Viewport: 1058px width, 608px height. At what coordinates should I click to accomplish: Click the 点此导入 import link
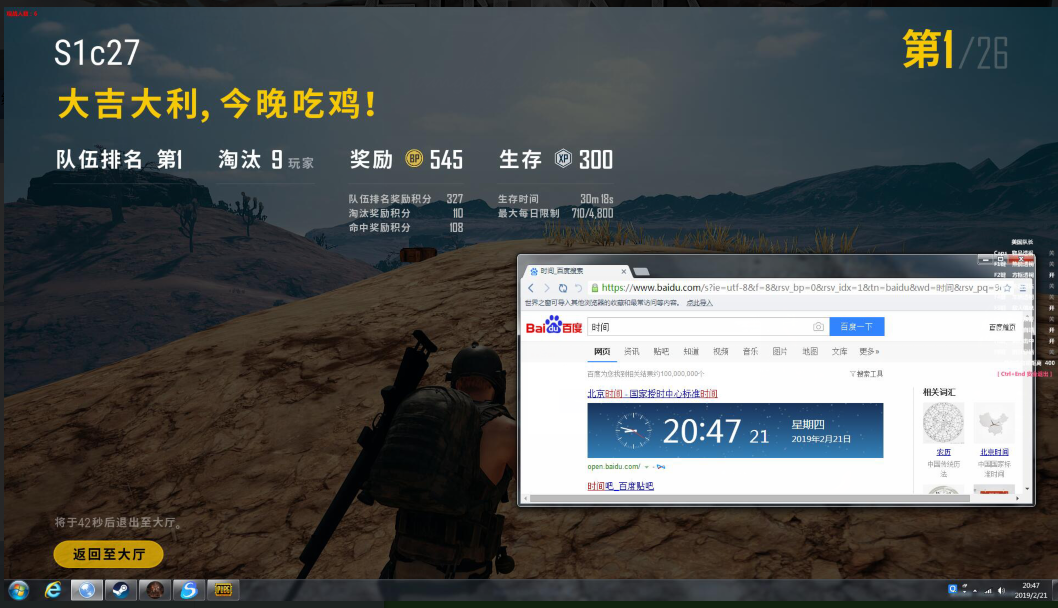(x=700, y=303)
